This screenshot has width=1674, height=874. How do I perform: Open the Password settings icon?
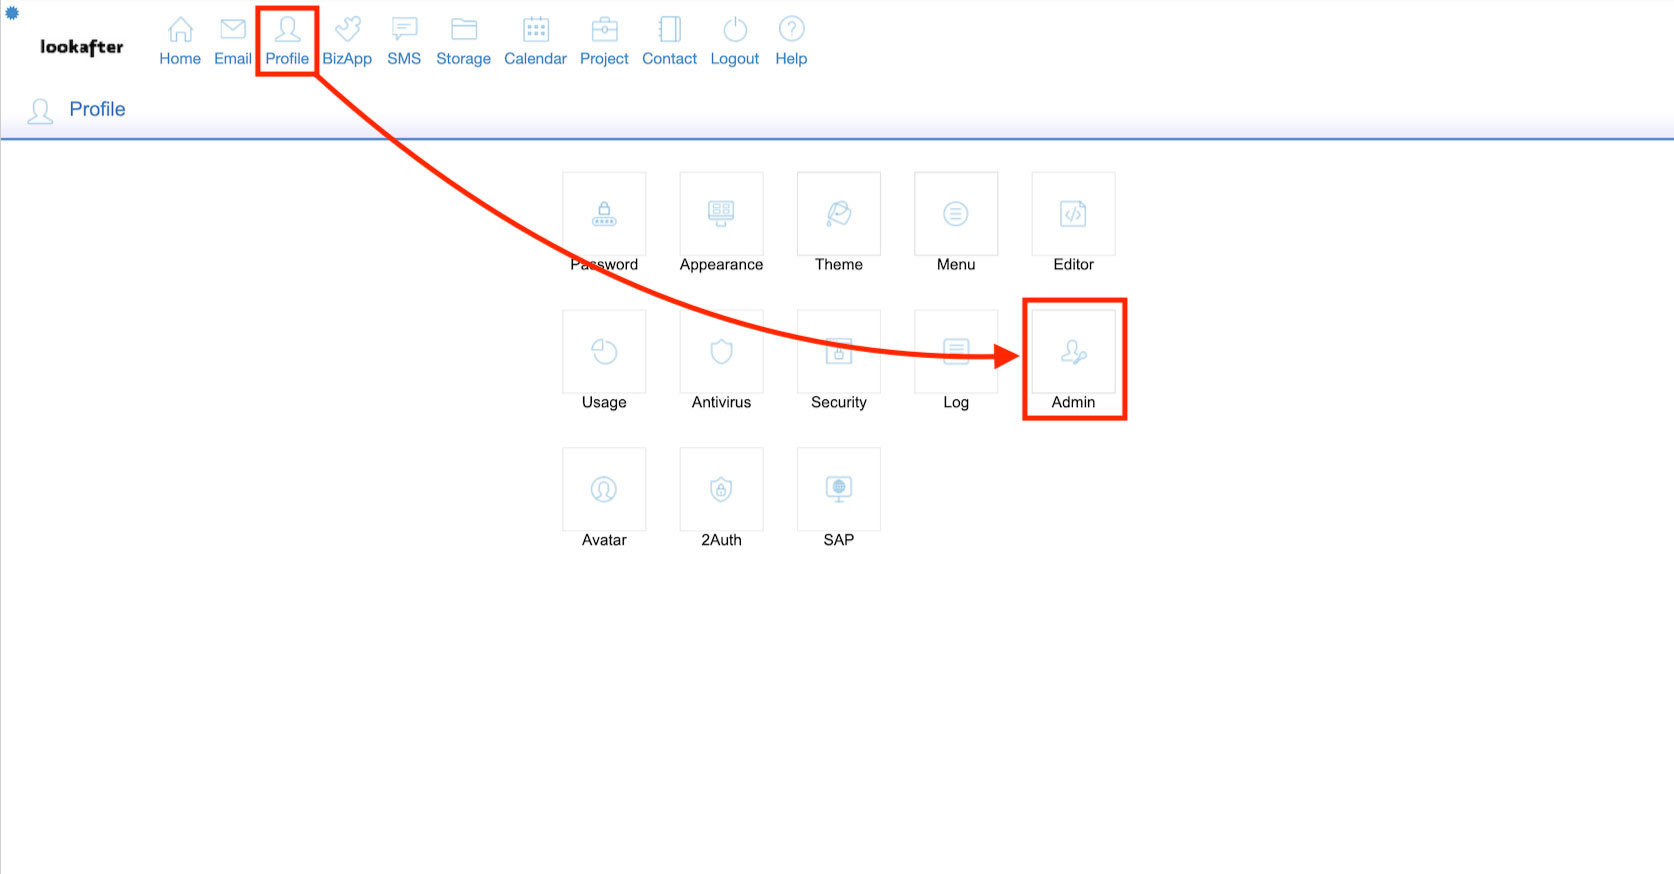(x=604, y=214)
